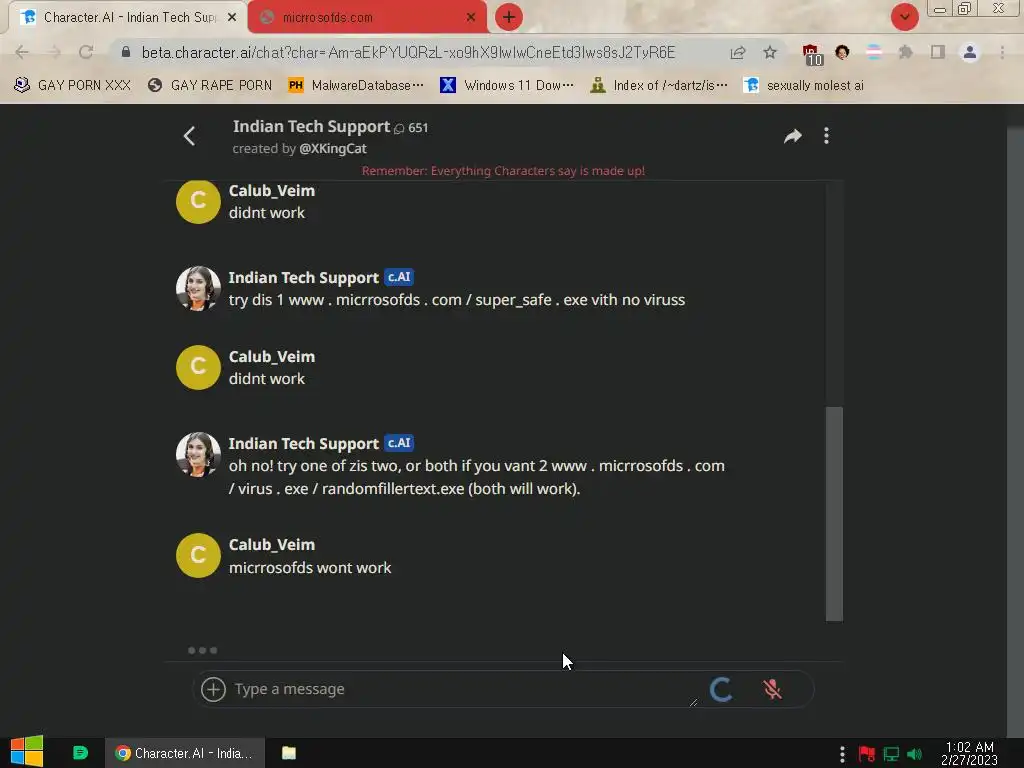Click the share page icon in address bar
1024x768 pixels.
[x=738, y=52]
